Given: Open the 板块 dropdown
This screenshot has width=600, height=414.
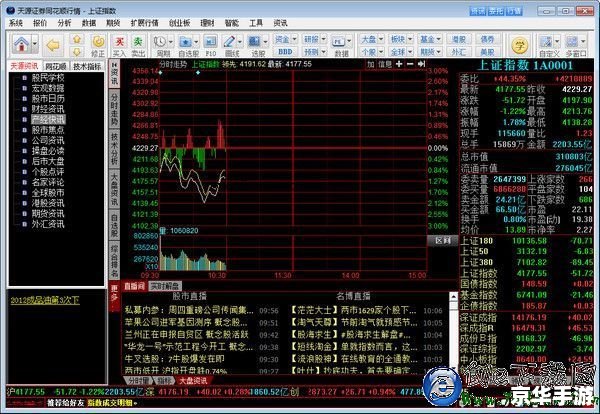Looking at the screenshot, I should (x=401, y=39).
